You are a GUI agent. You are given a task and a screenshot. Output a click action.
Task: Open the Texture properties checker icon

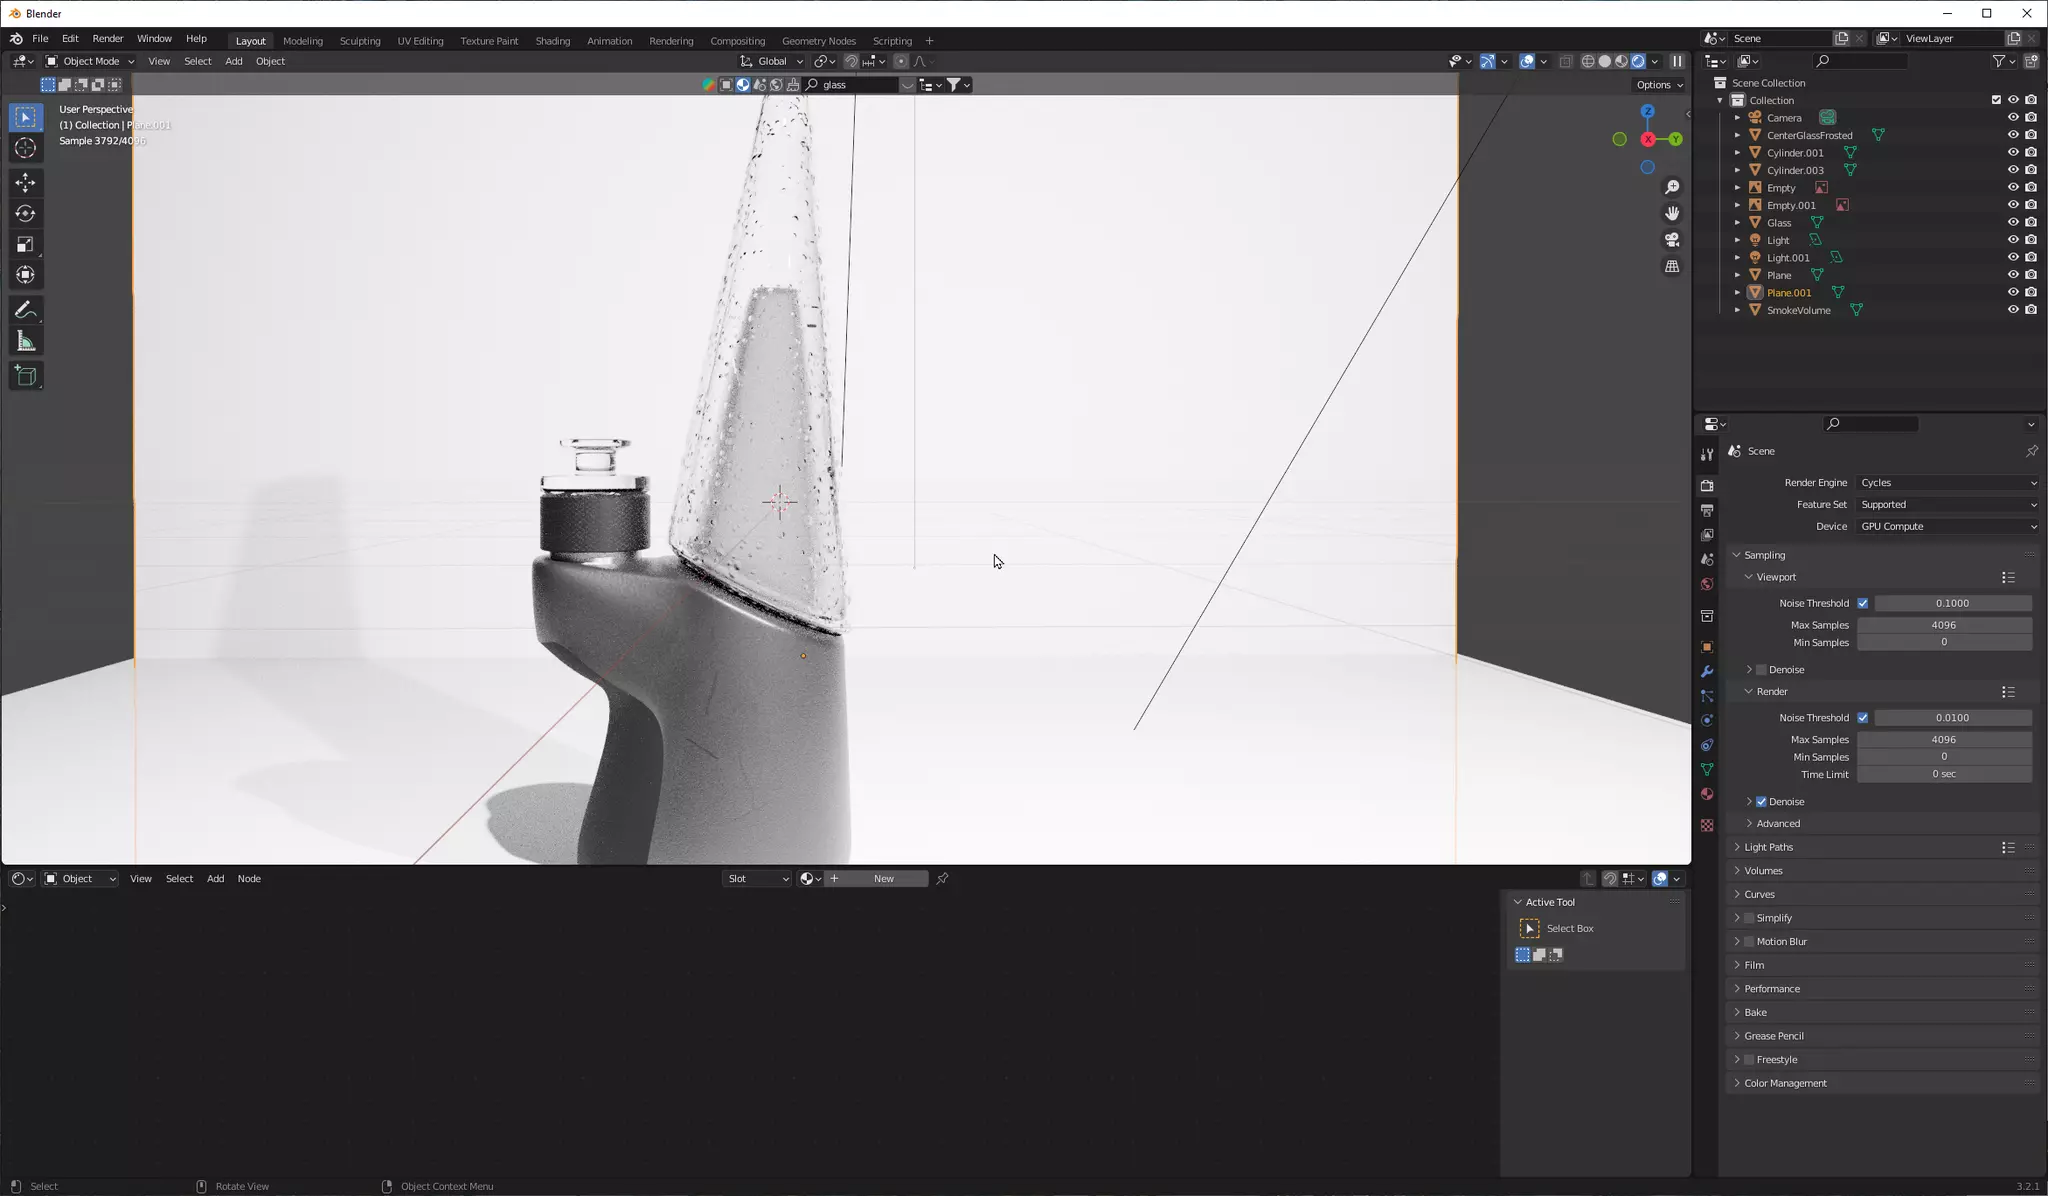[1707, 825]
